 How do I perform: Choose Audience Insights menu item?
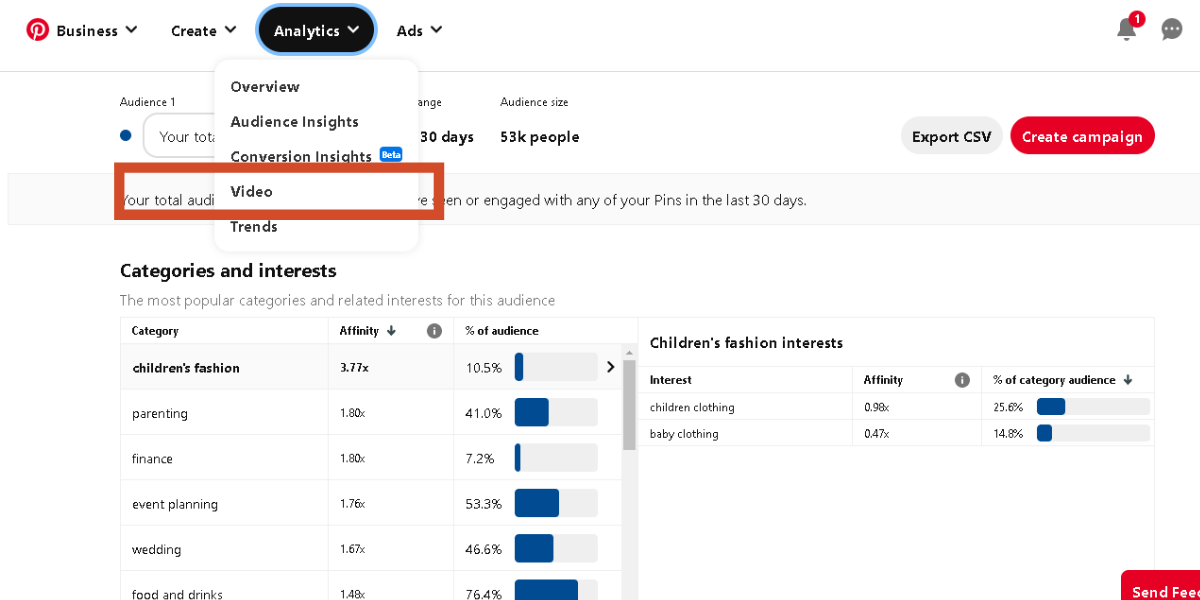[294, 122]
